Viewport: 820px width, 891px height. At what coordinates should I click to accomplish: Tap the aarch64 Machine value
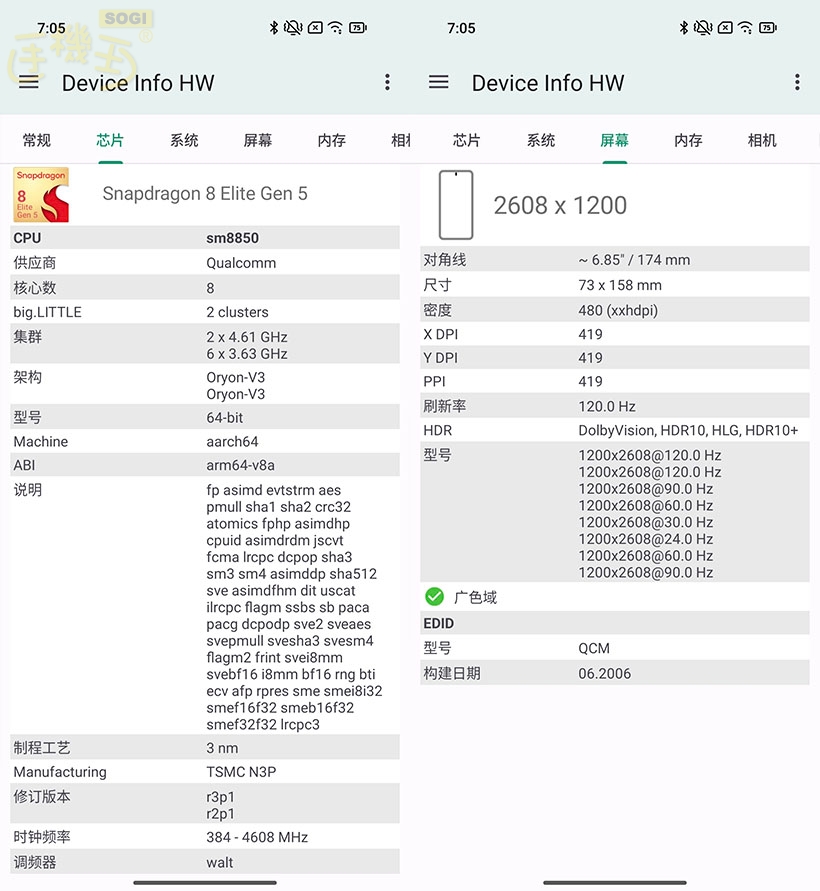click(232, 442)
